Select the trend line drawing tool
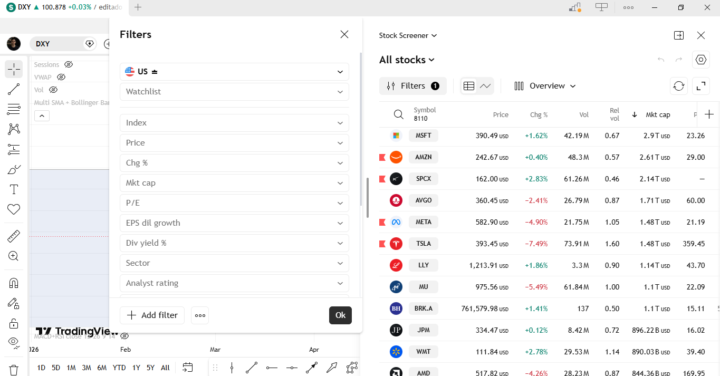720x376 pixels. click(14, 89)
